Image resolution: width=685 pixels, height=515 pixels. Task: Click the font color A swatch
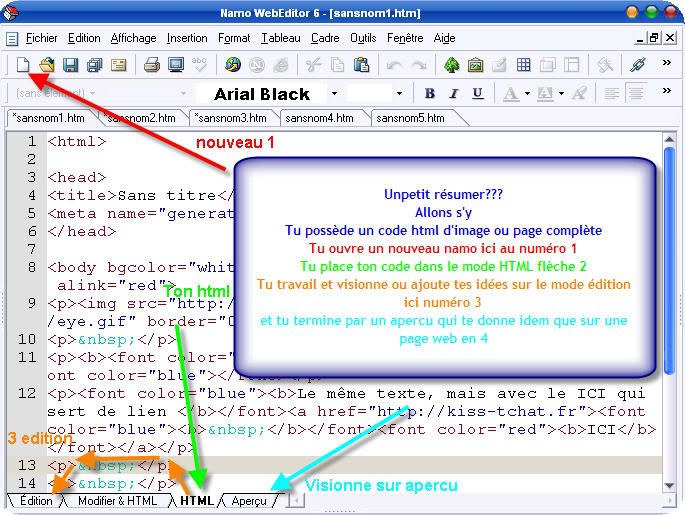coord(511,93)
